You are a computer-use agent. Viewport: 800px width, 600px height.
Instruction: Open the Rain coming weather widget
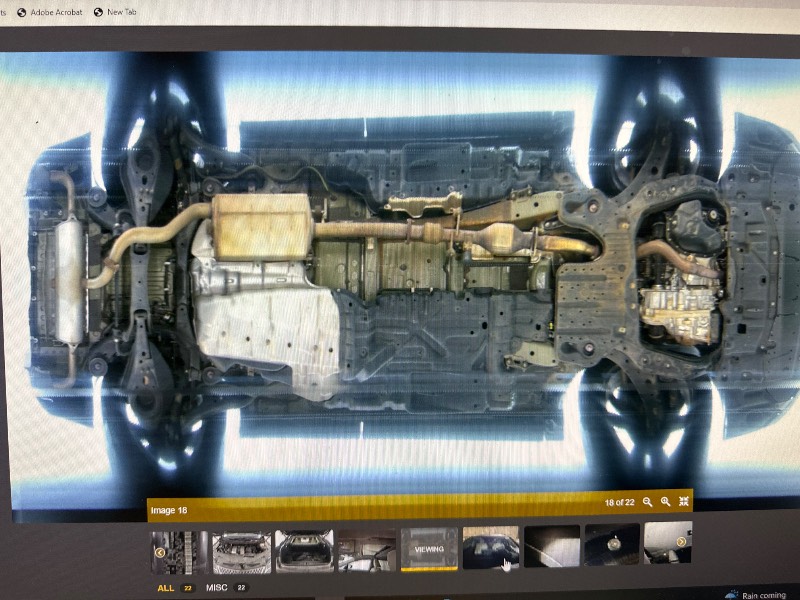click(762, 593)
